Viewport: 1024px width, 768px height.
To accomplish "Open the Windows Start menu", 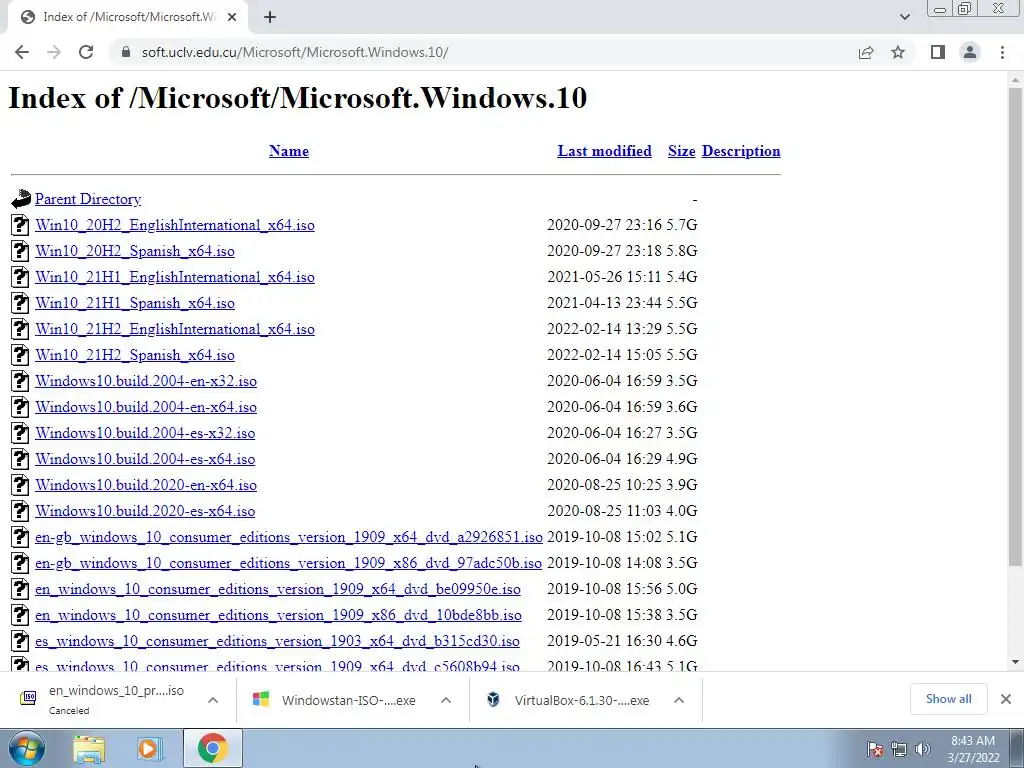I will [x=26, y=748].
